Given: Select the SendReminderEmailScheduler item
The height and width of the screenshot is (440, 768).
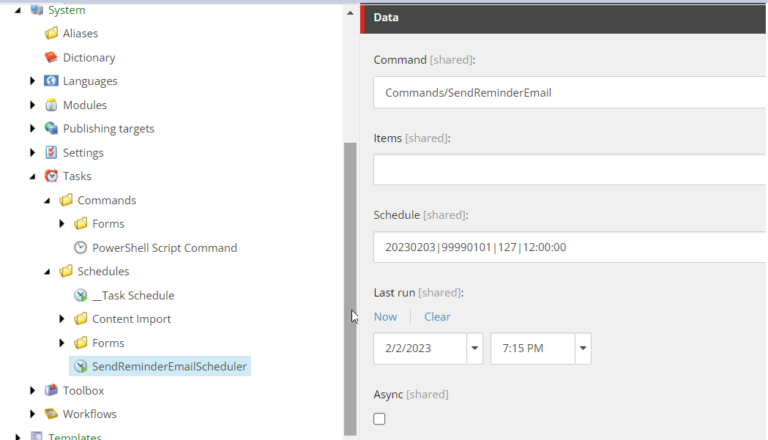Looking at the screenshot, I should tap(169, 367).
